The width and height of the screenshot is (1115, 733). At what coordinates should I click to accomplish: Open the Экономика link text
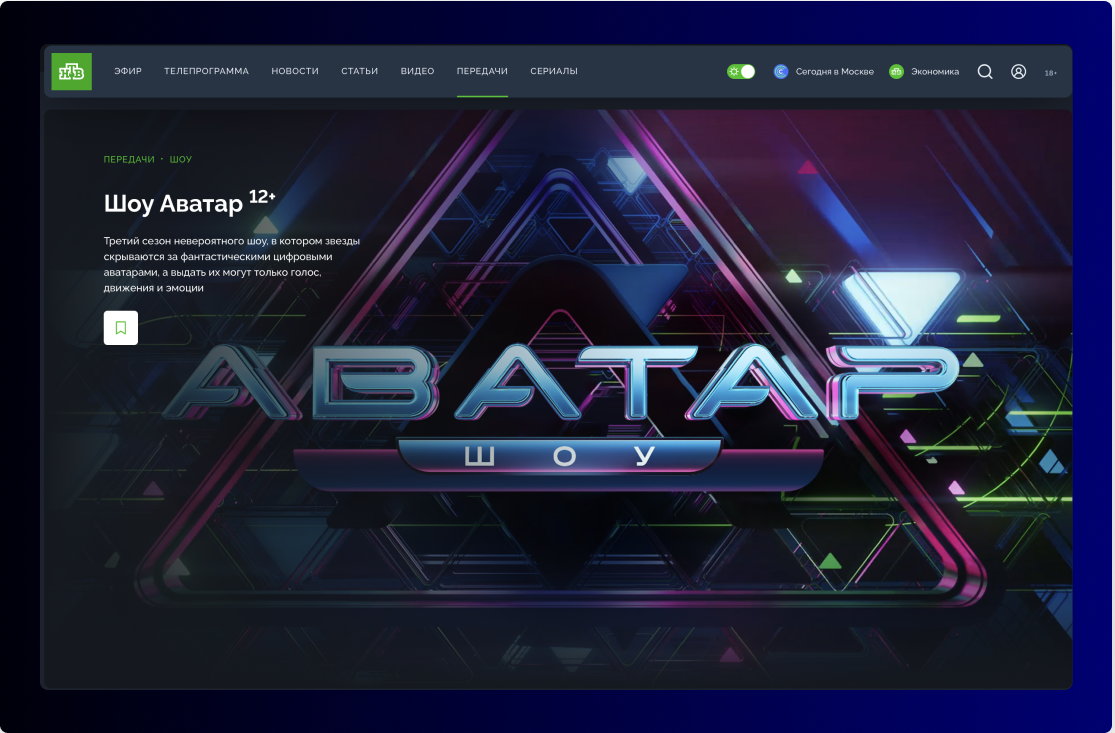coord(934,71)
